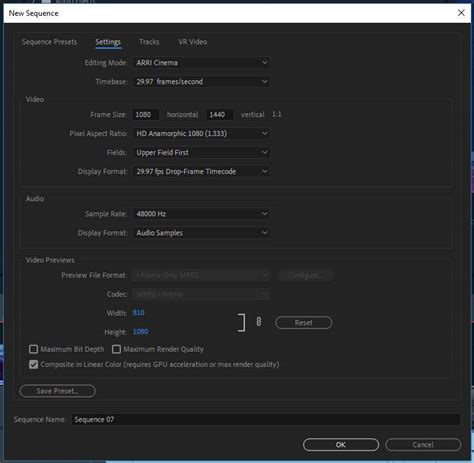
Task: Open the VR Video tab
Action: coord(192,42)
